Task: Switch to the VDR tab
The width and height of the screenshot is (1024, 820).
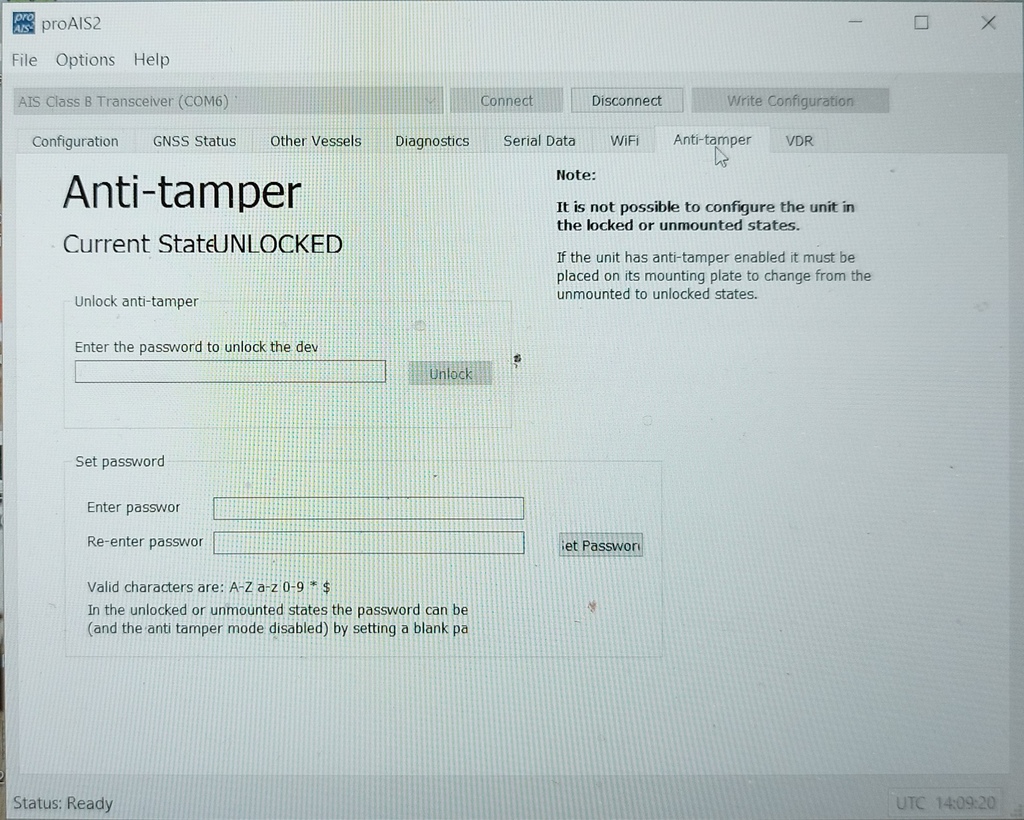Action: tap(799, 141)
